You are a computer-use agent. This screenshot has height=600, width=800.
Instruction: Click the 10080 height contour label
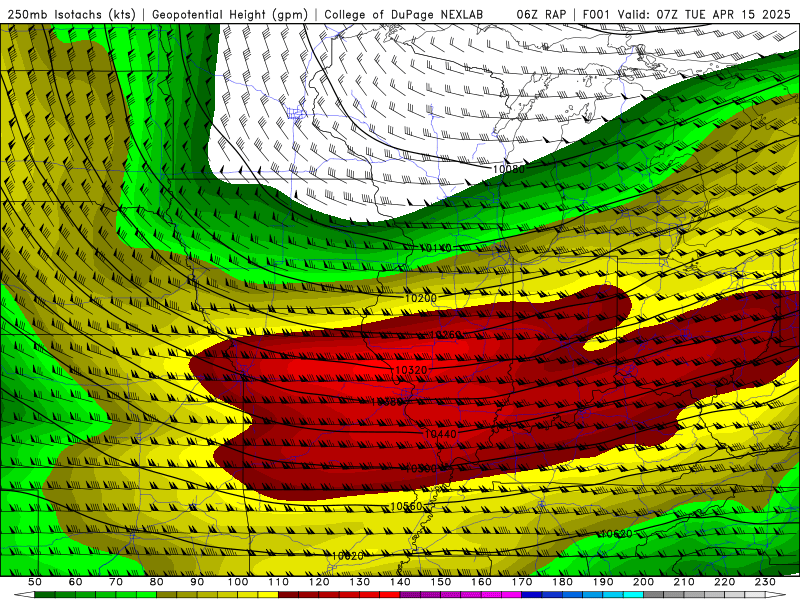[x=509, y=169]
